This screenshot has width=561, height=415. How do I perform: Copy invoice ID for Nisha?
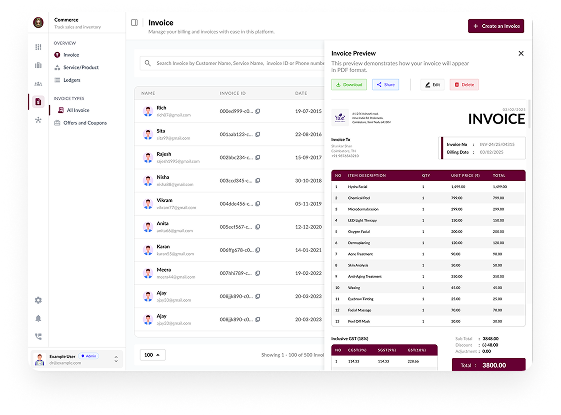tap(258, 181)
